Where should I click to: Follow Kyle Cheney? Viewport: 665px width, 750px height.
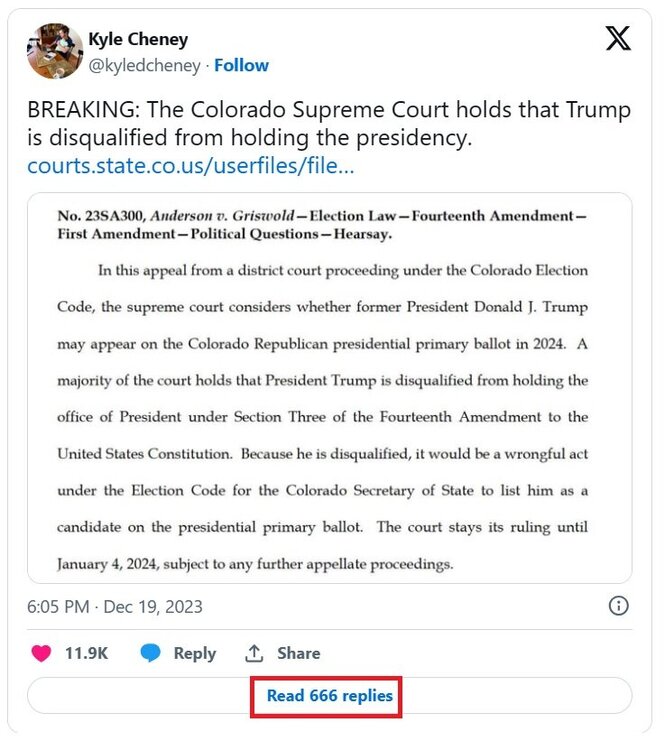(241, 65)
